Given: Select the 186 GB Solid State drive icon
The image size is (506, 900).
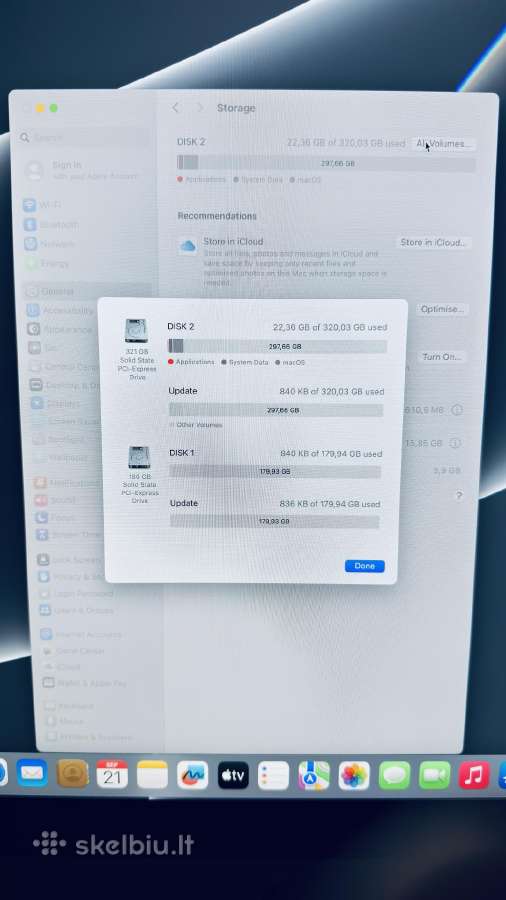Looking at the screenshot, I should 139,457.
